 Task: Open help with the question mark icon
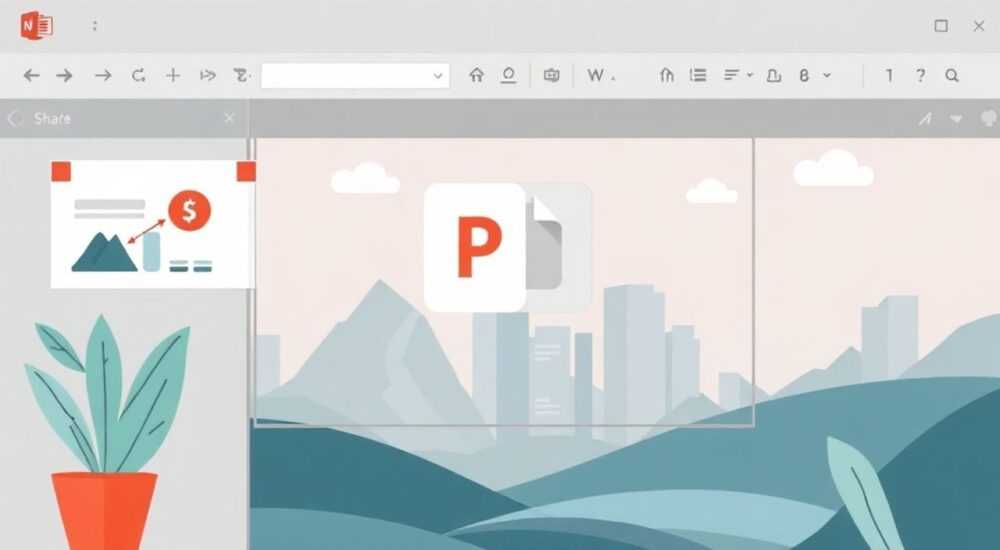pos(921,76)
